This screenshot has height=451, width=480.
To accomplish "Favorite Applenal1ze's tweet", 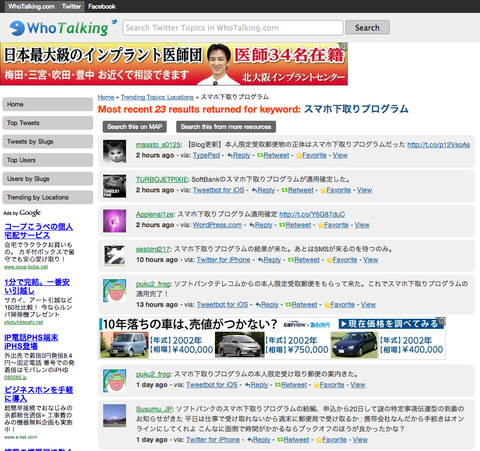I will (x=333, y=225).
